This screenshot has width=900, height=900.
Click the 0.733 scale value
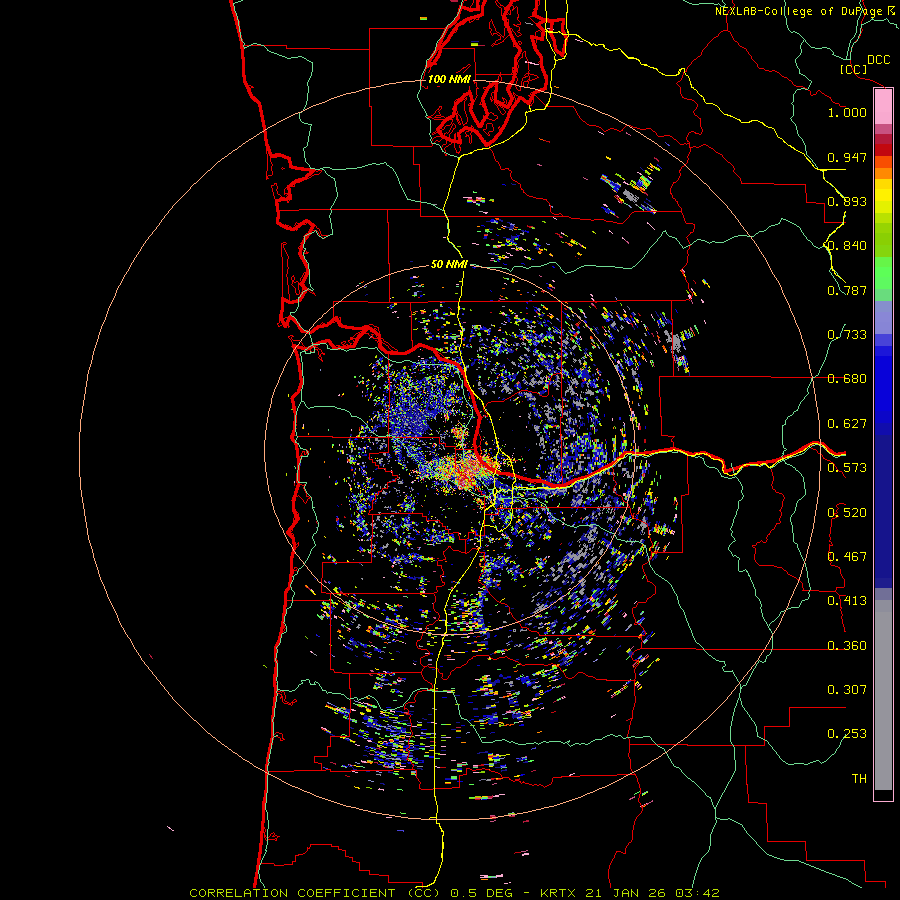point(847,335)
